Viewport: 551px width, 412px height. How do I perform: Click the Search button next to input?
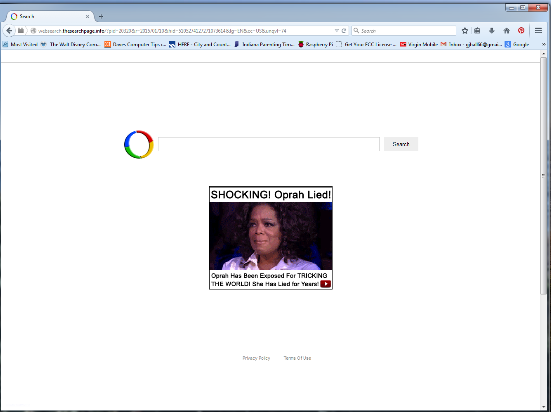click(401, 144)
